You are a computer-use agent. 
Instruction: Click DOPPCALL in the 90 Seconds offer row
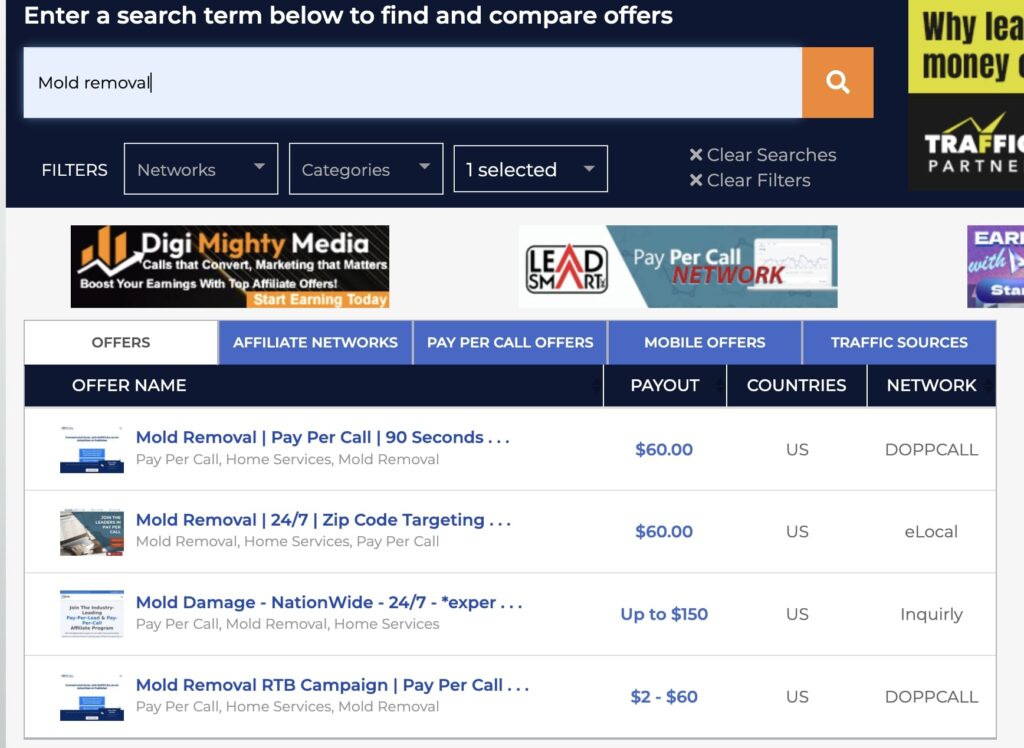[x=931, y=449]
